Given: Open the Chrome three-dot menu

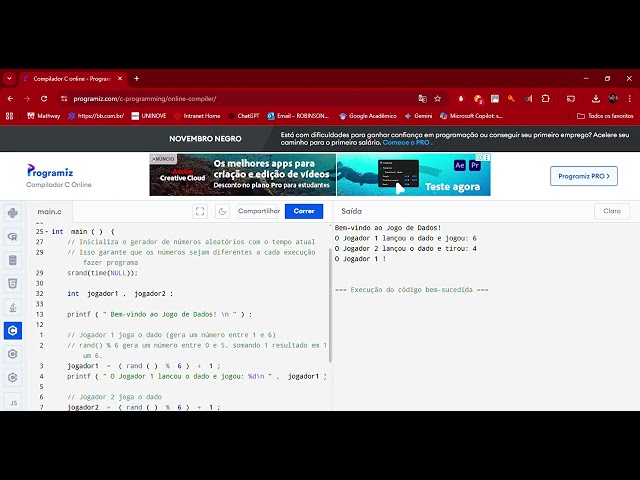Looking at the screenshot, I should tap(630, 99).
